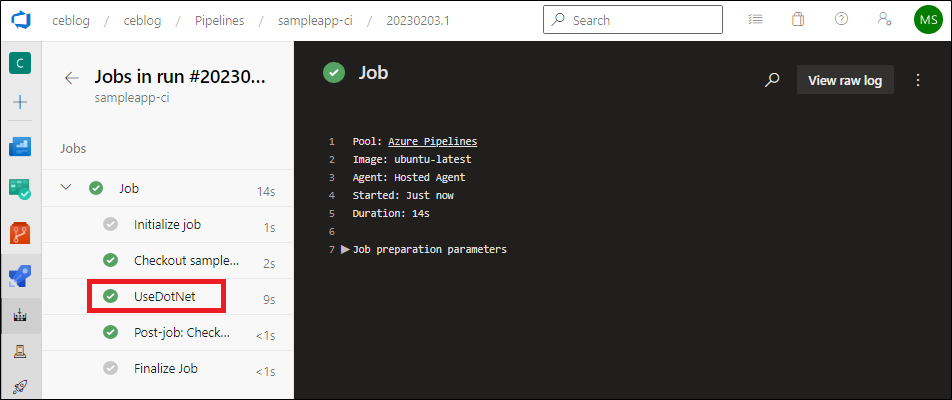Go back using the left arrow

(72, 78)
